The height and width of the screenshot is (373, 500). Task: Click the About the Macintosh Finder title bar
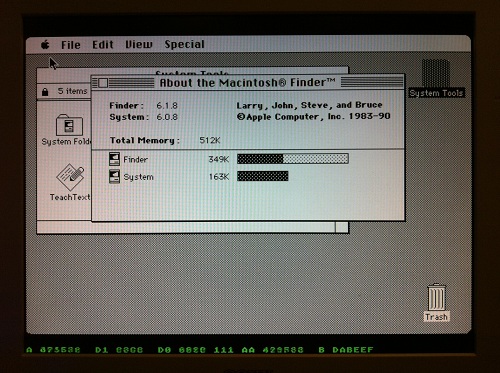click(x=248, y=82)
